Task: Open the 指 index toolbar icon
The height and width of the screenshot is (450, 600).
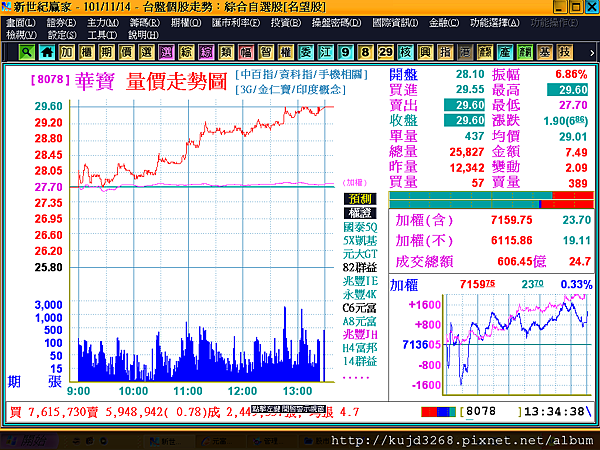Action: pyautogui.click(x=445, y=52)
